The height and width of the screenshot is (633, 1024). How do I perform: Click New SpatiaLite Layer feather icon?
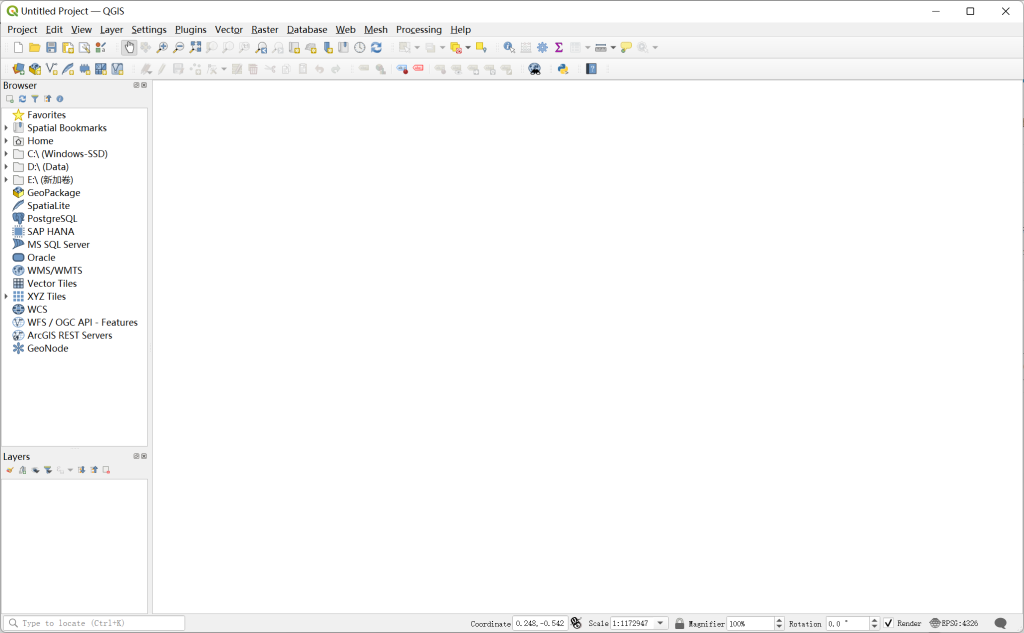click(x=68, y=69)
